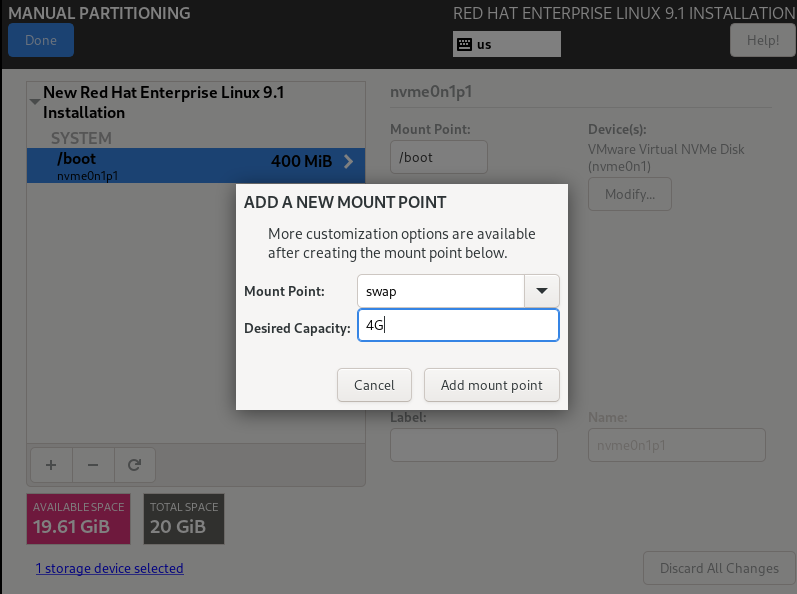797x594 pixels.
Task: Click the dialog Mount Point field showing swap
Action: pyautogui.click(x=441, y=291)
